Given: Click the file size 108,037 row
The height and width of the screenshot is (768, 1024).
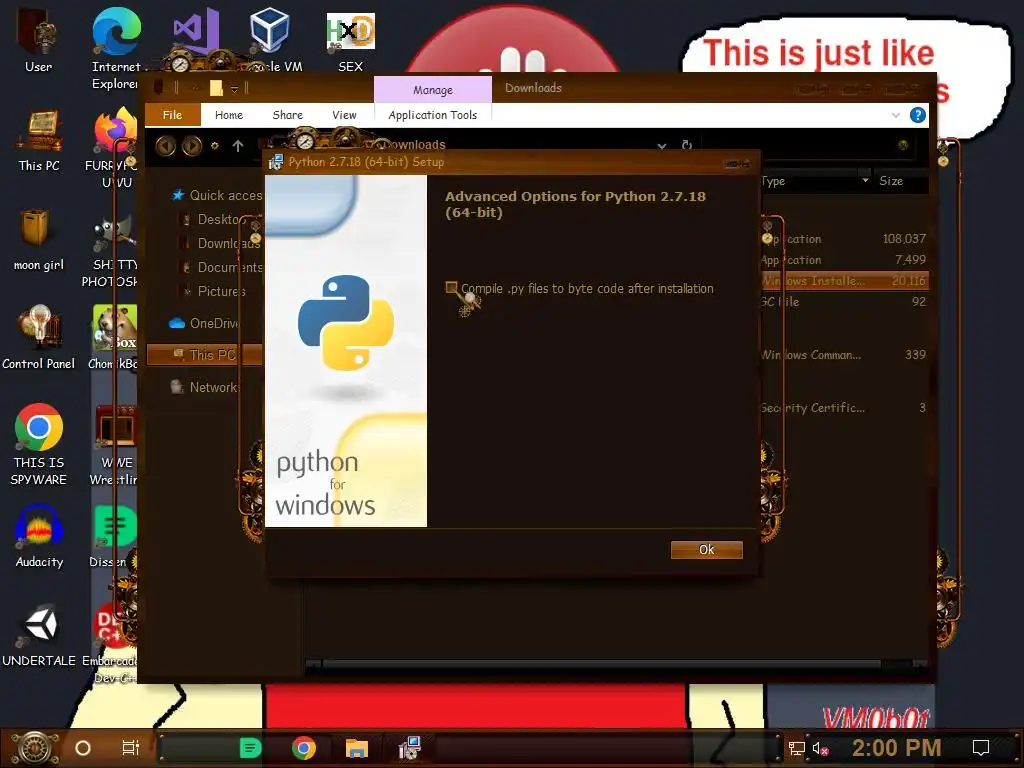Looking at the screenshot, I should coord(844,238).
